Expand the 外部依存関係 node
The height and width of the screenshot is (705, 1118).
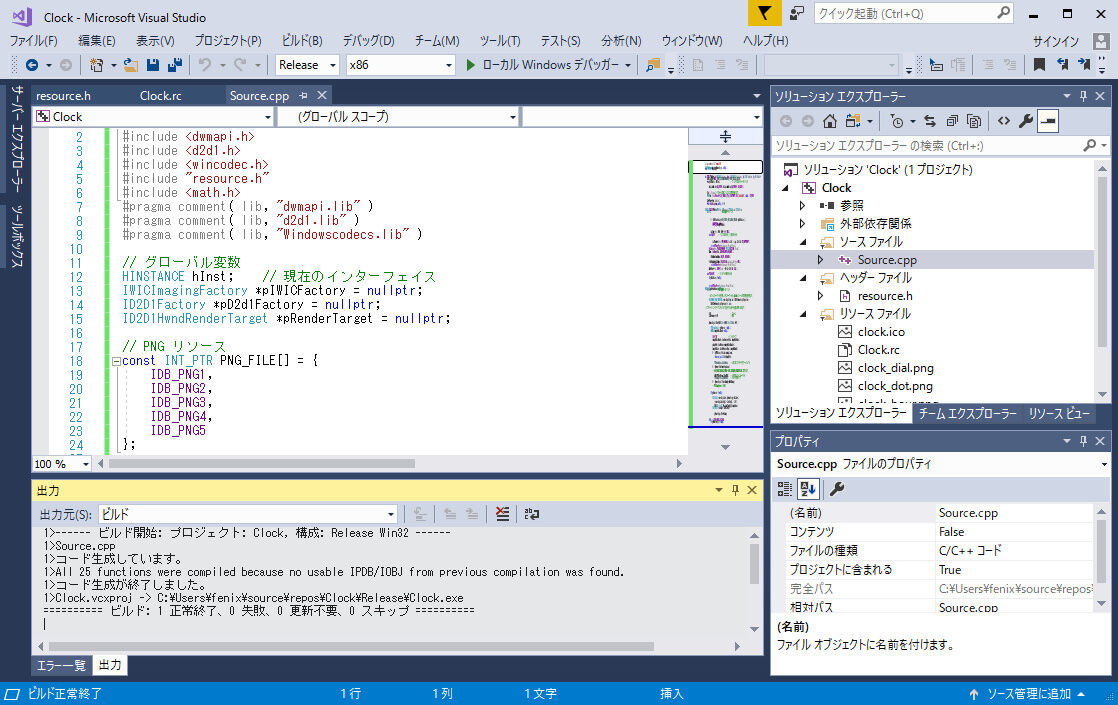803,224
